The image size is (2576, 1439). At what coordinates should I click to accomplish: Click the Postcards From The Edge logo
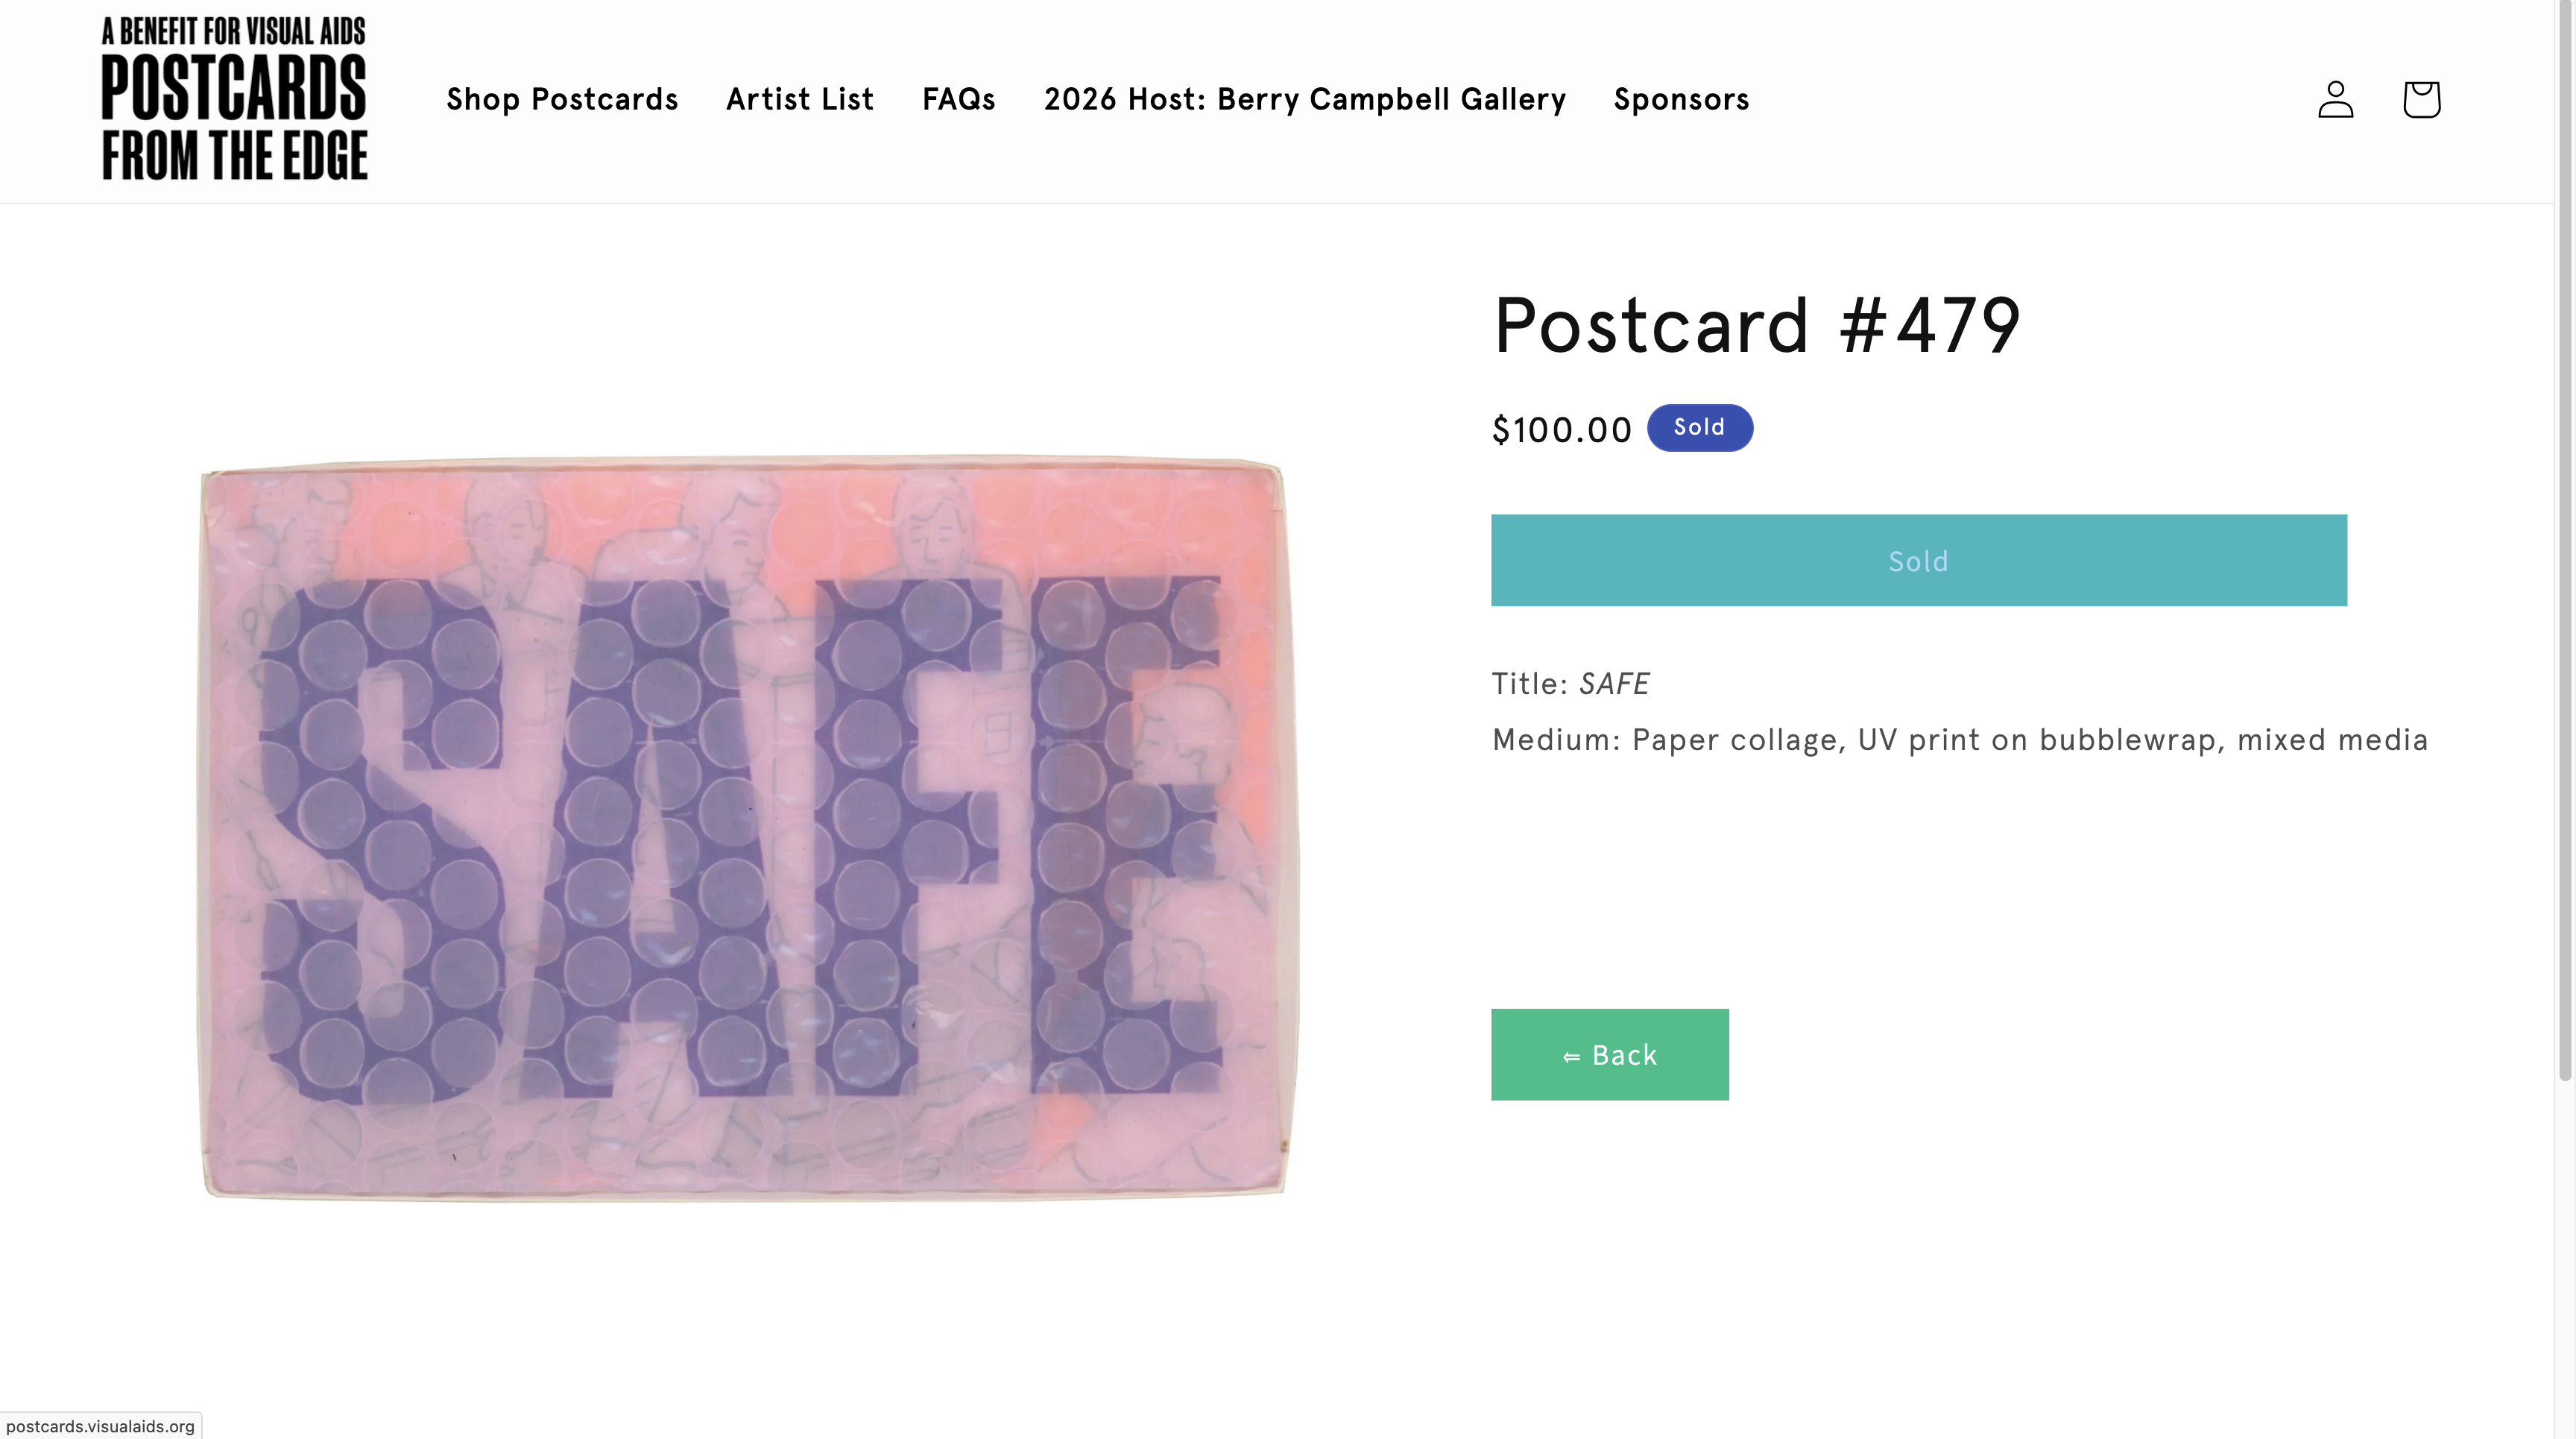[234, 99]
